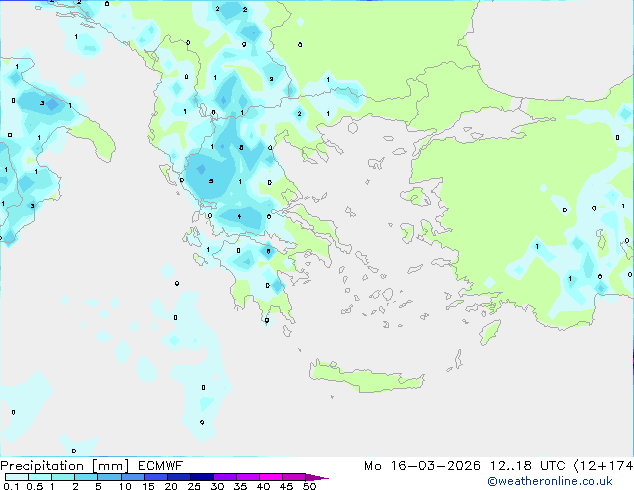Viewport: 634px width, 490px height.
Task: Pick the 20–25 mm legend swatch
Action: pos(178,477)
